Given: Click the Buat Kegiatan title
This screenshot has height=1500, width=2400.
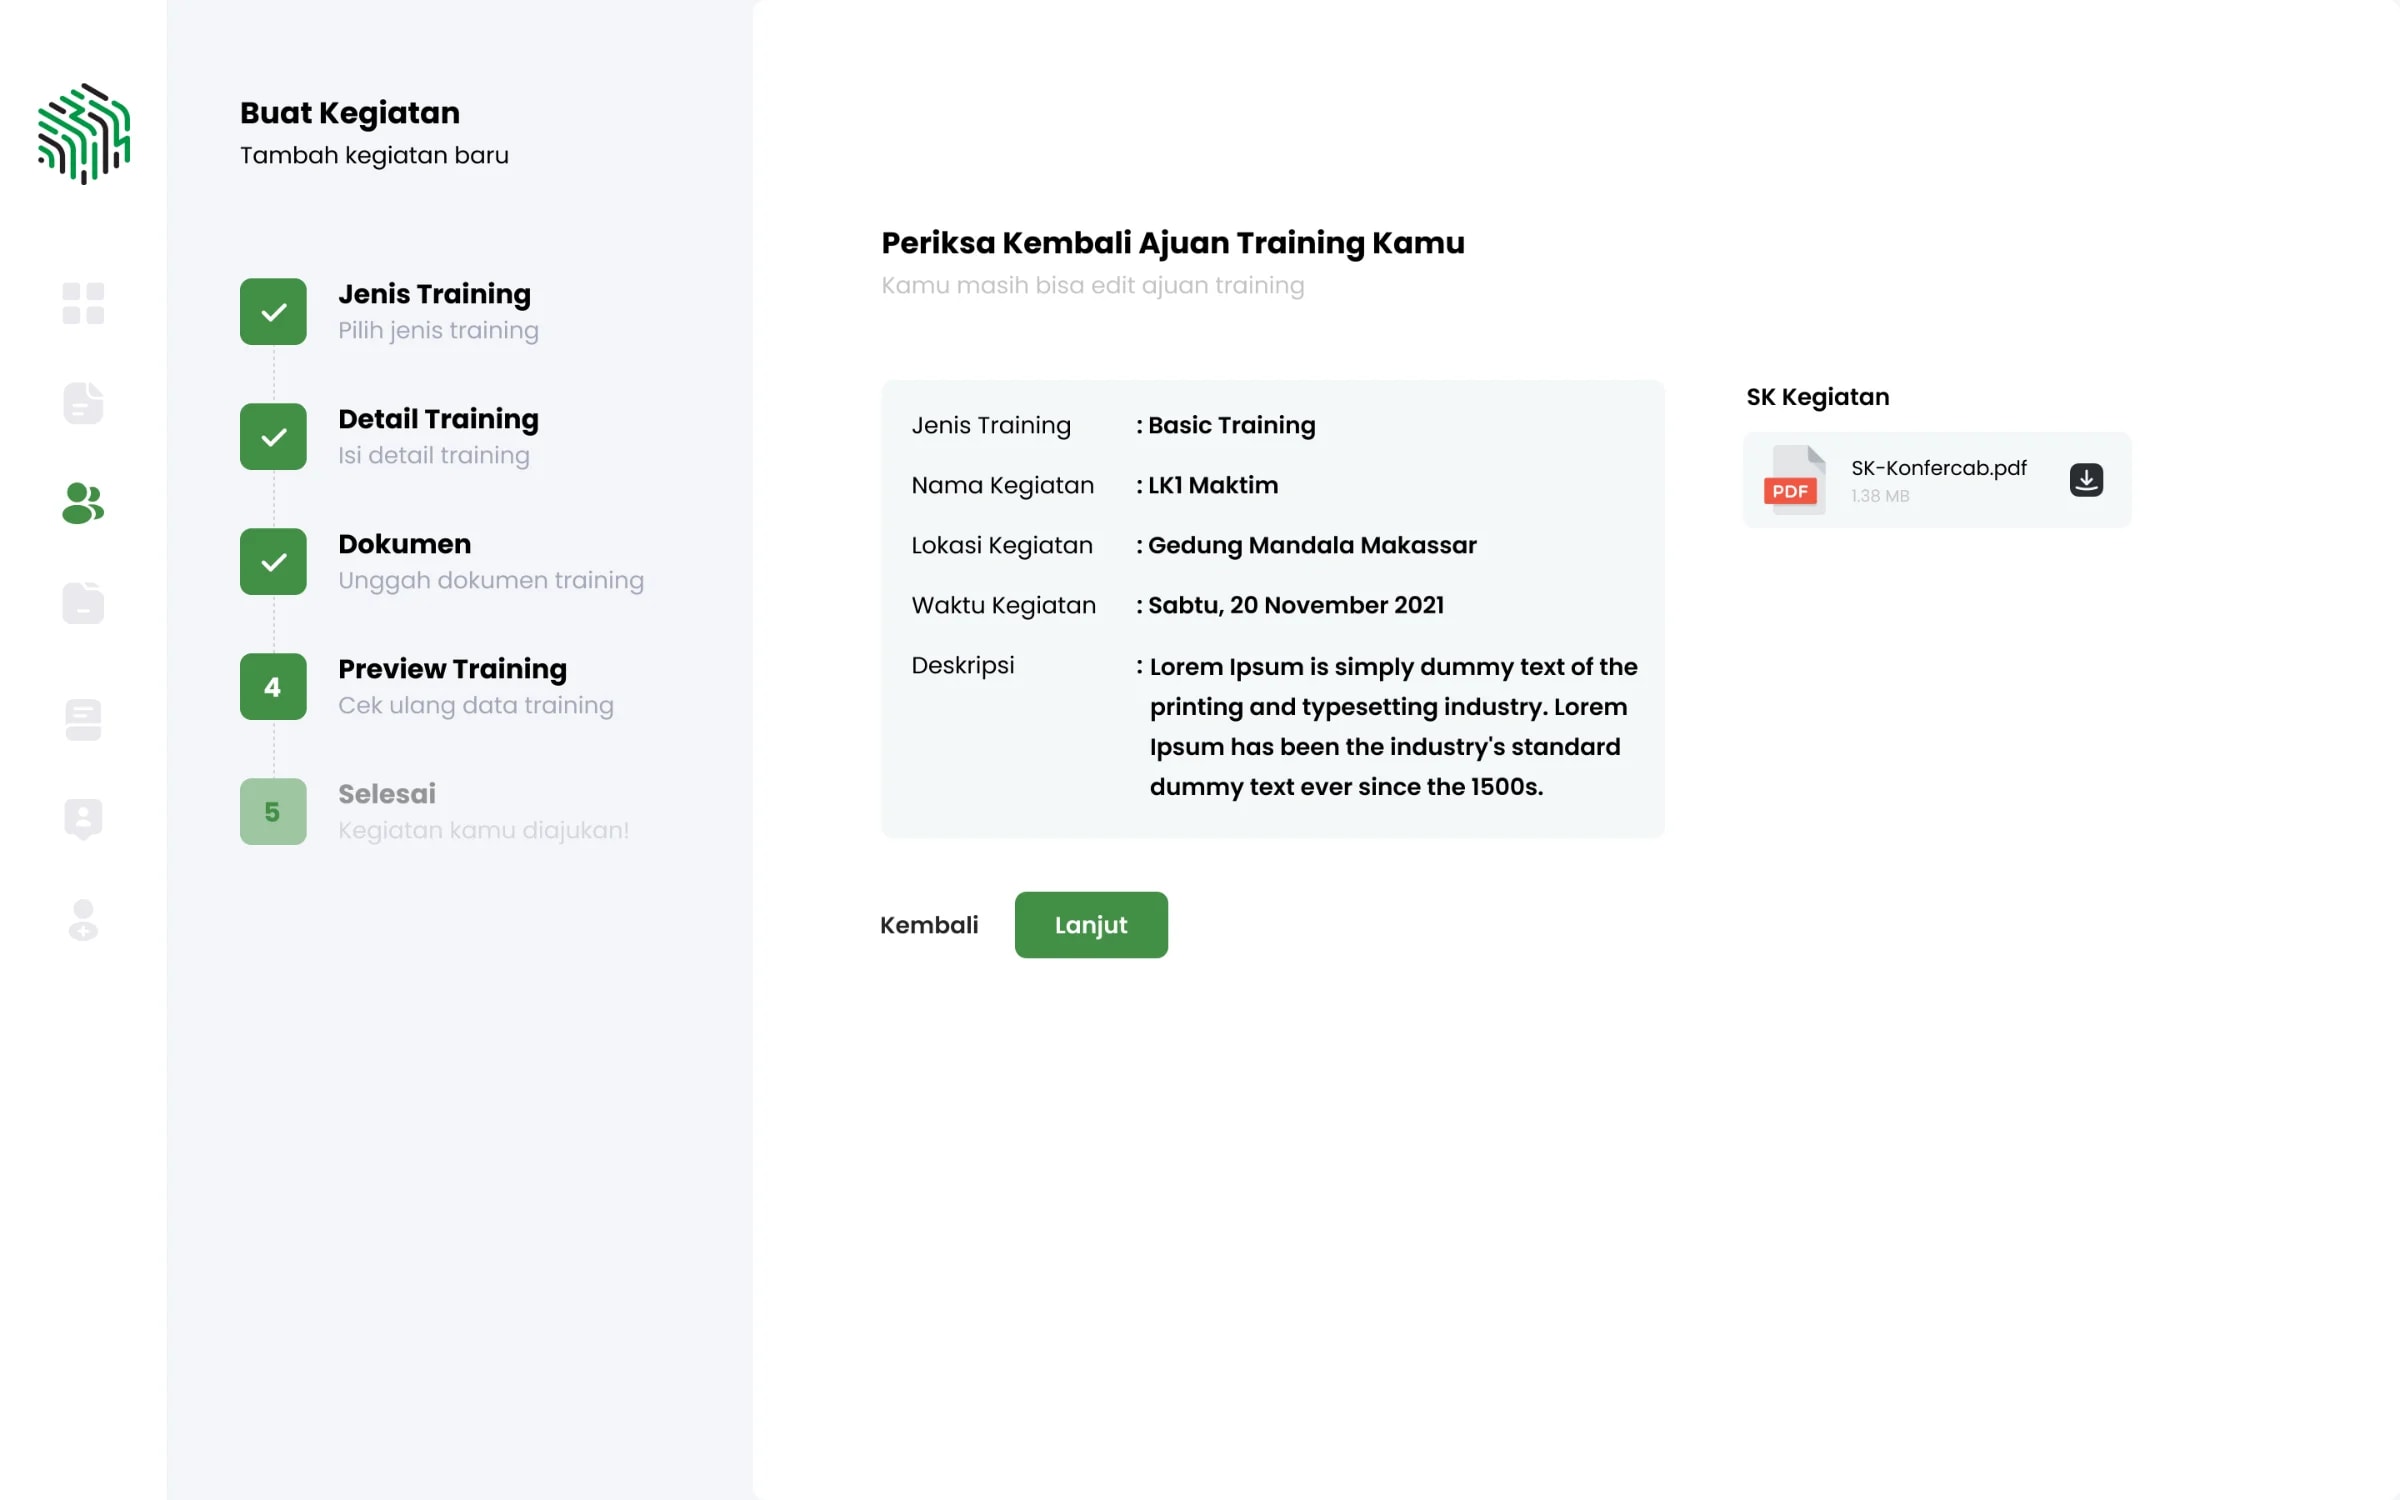Looking at the screenshot, I should pyautogui.click(x=350, y=113).
